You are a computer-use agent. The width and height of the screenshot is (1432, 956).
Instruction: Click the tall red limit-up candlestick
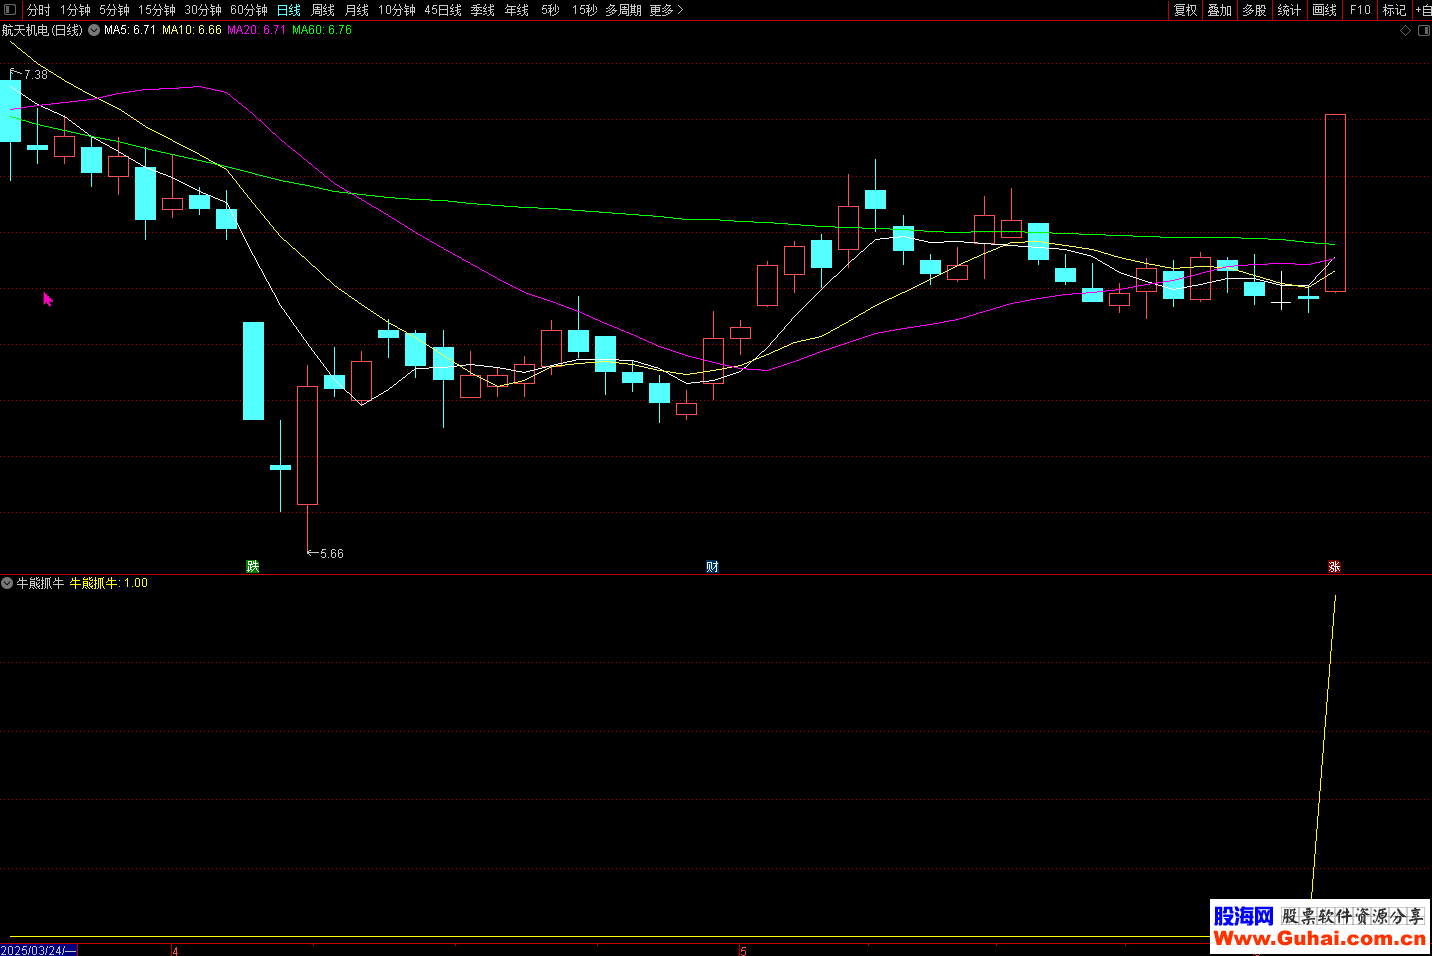(x=1335, y=203)
